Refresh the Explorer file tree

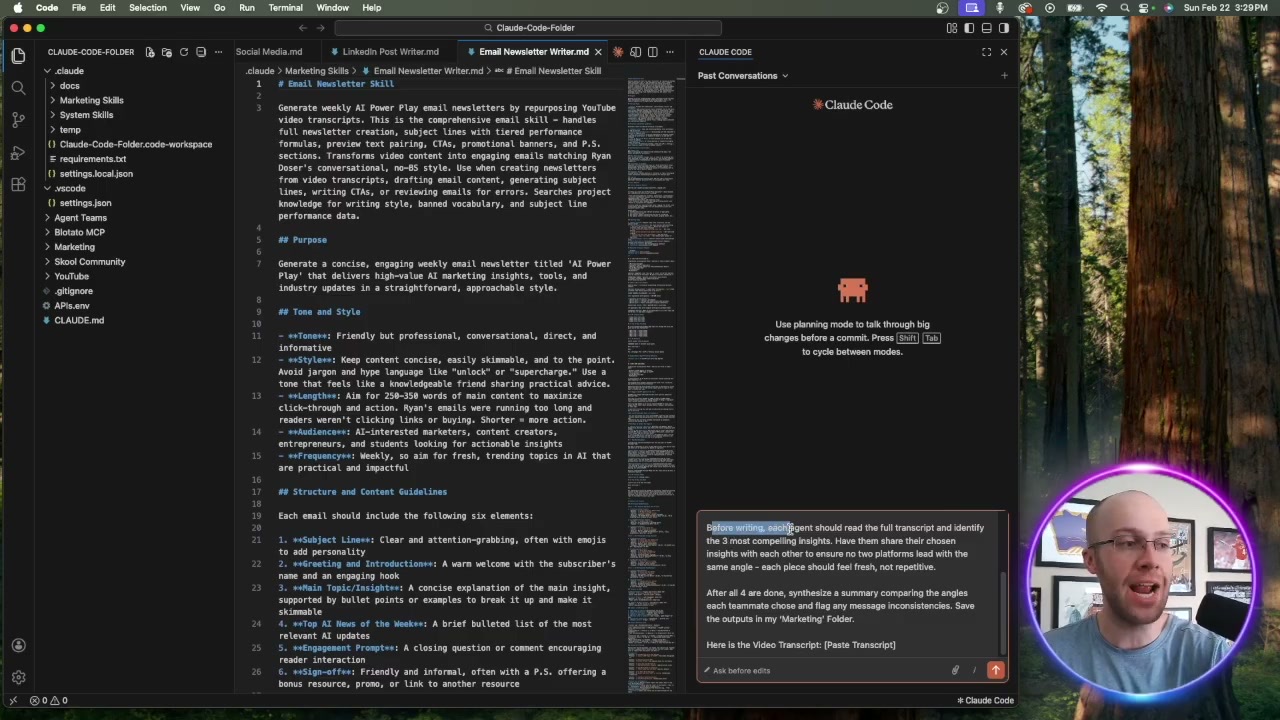click(184, 52)
